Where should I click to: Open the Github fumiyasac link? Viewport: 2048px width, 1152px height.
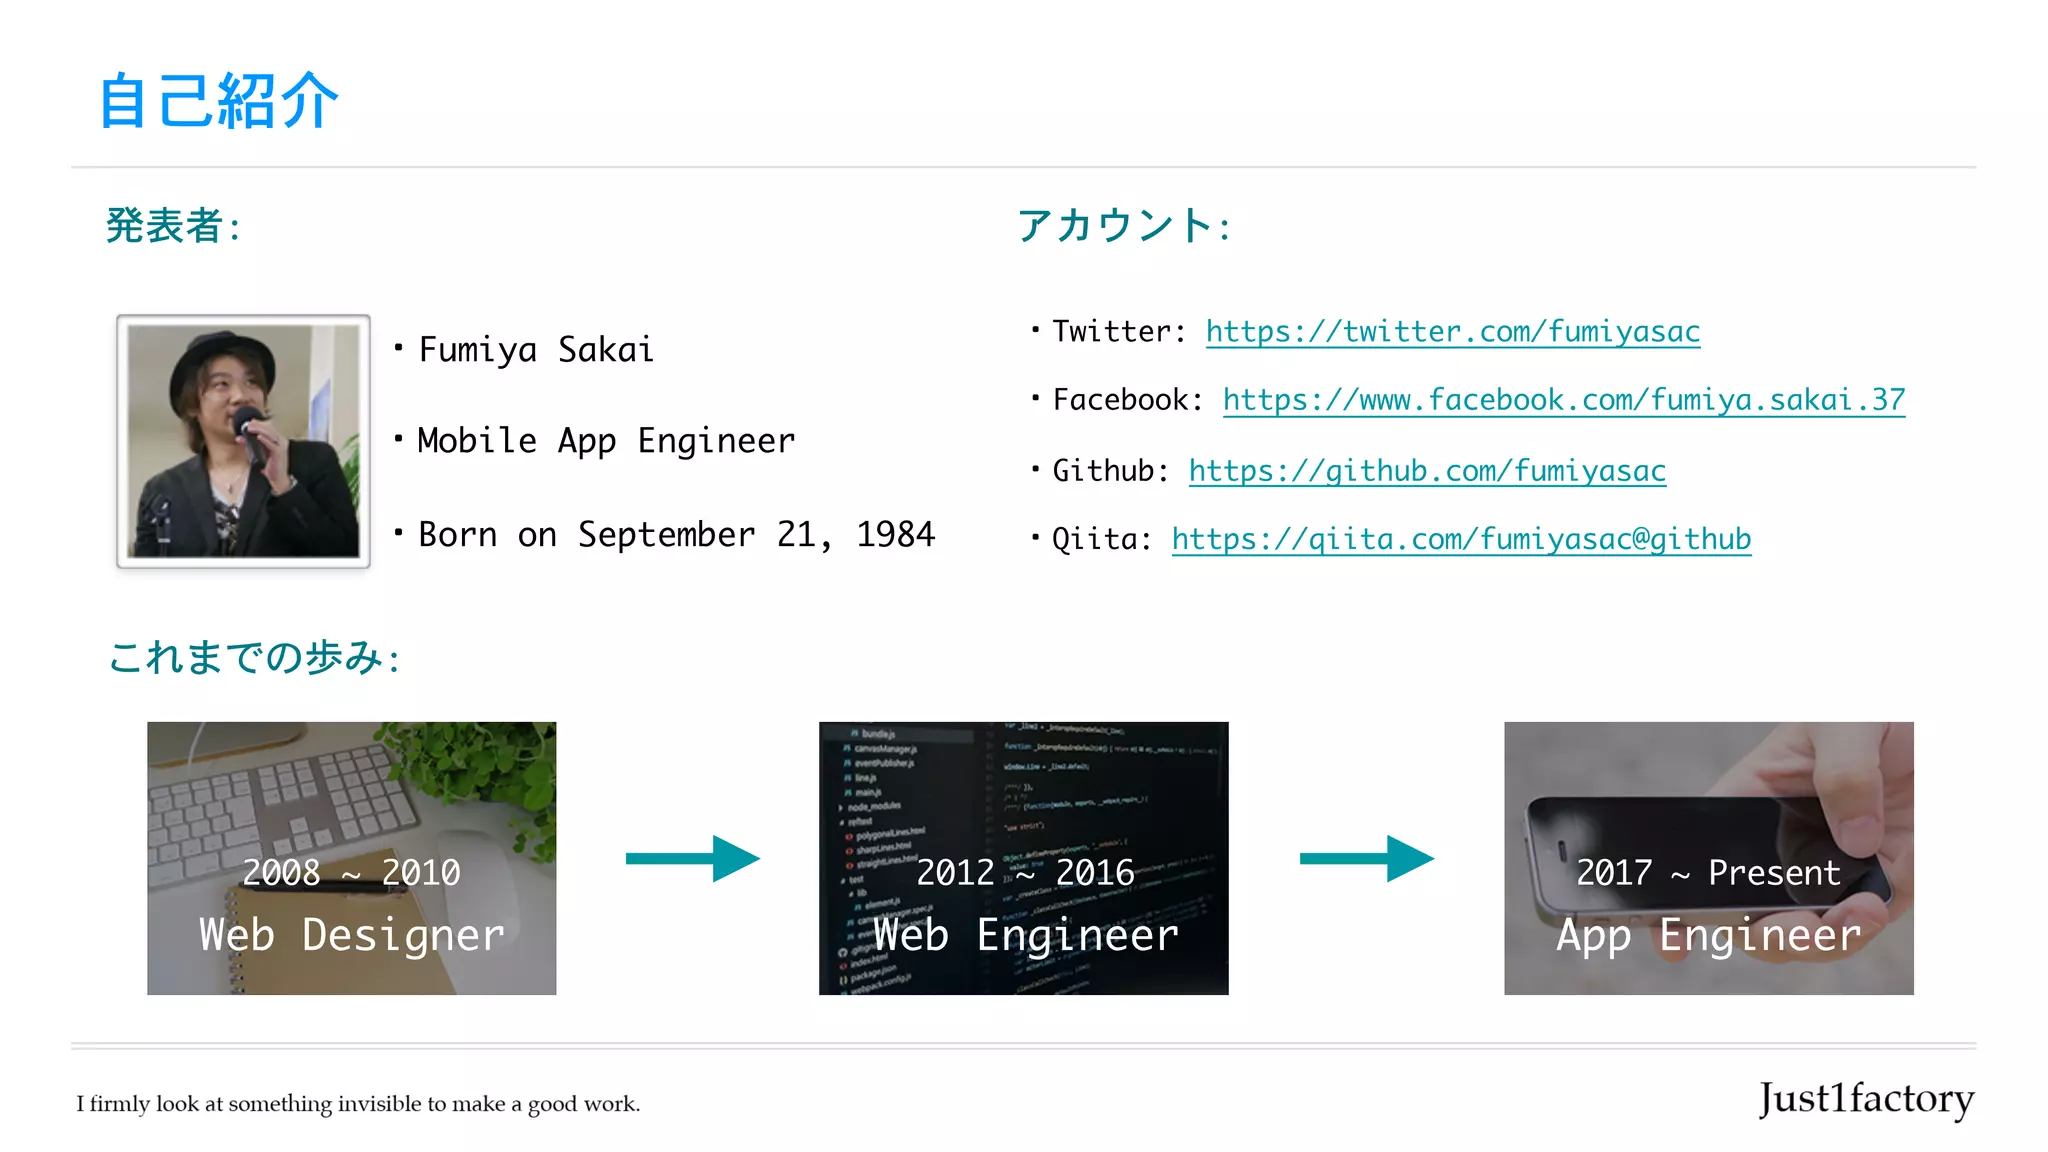coord(1427,471)
